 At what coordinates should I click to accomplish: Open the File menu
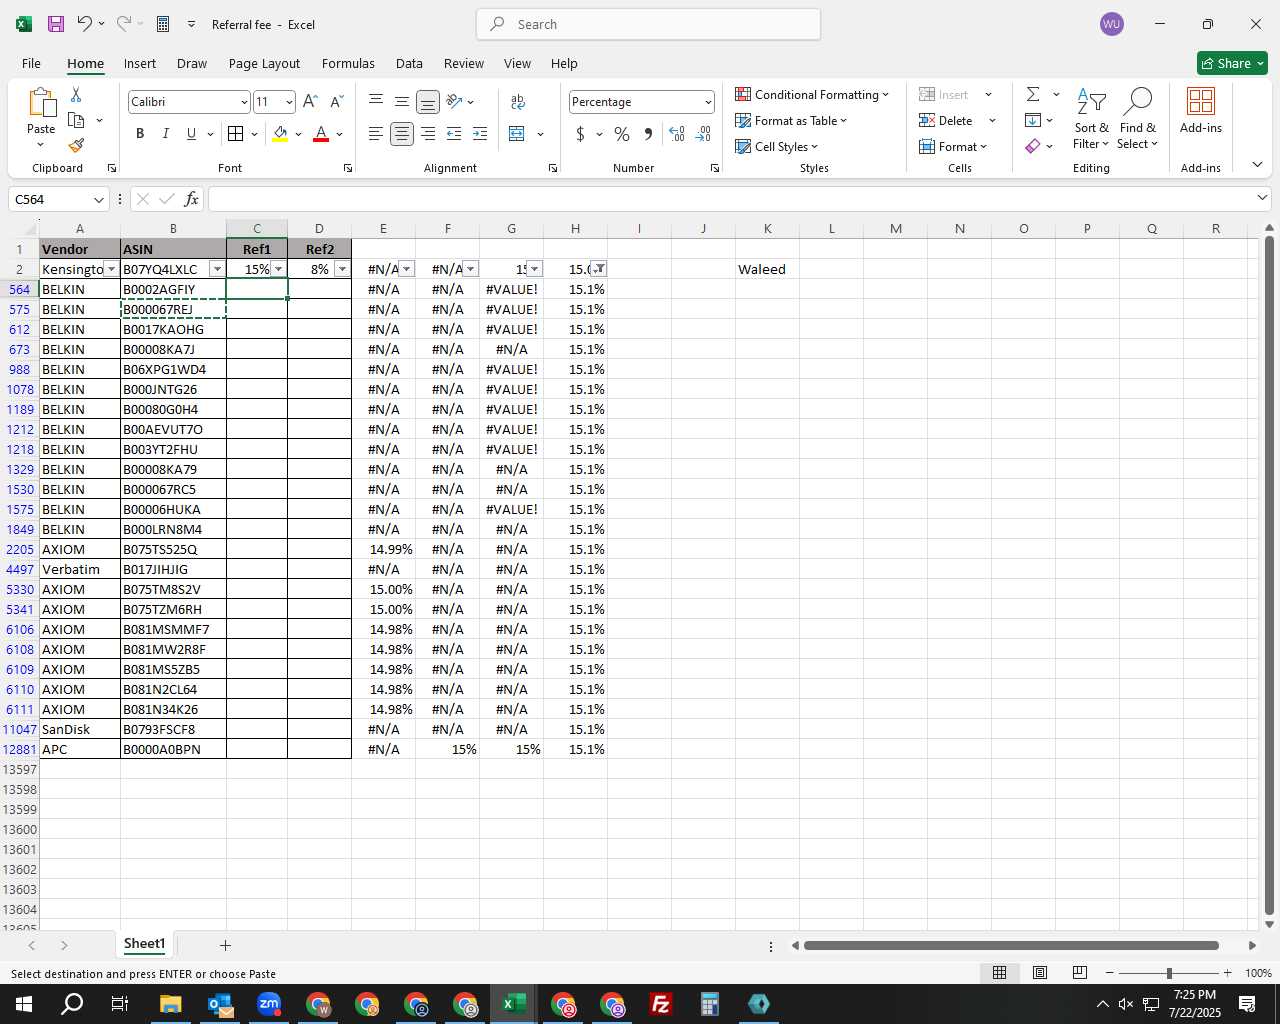pos(31,63)
